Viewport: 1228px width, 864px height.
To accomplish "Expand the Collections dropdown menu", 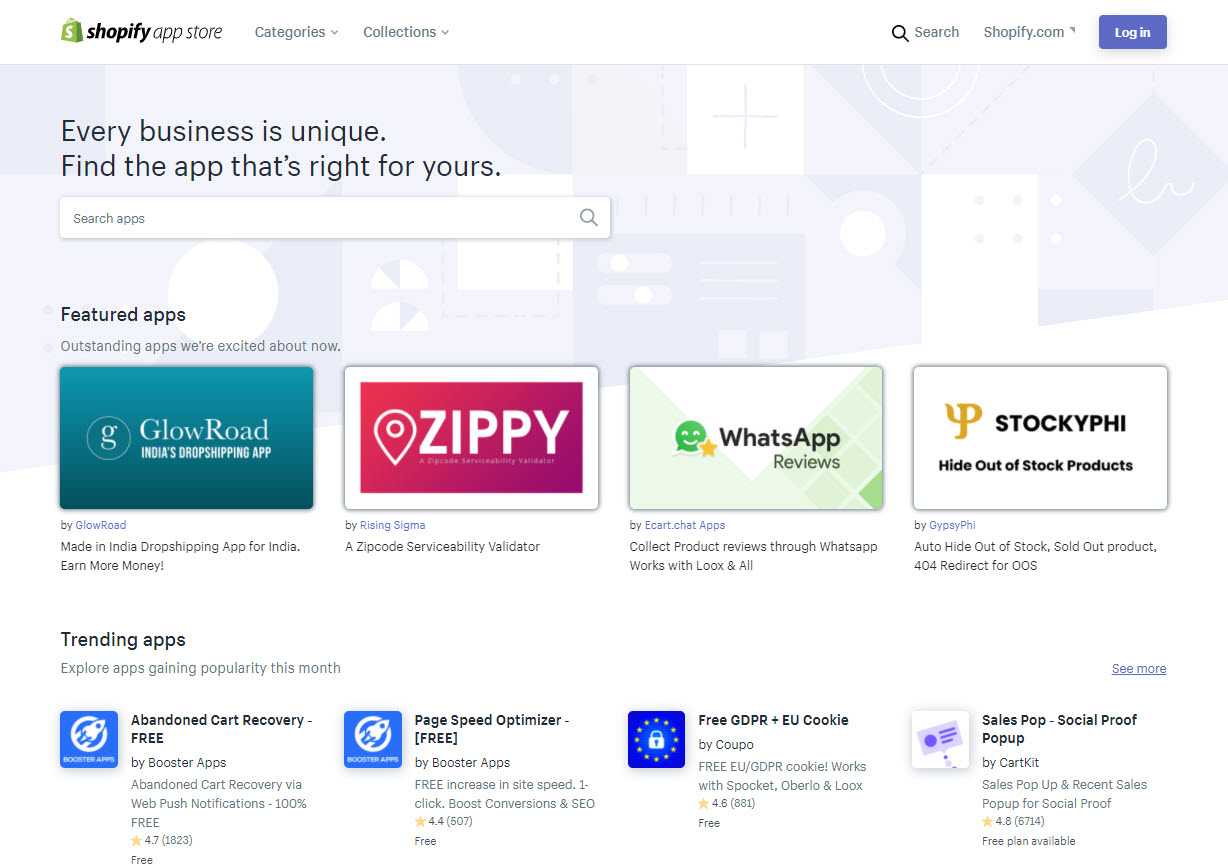I will (406, 32).
